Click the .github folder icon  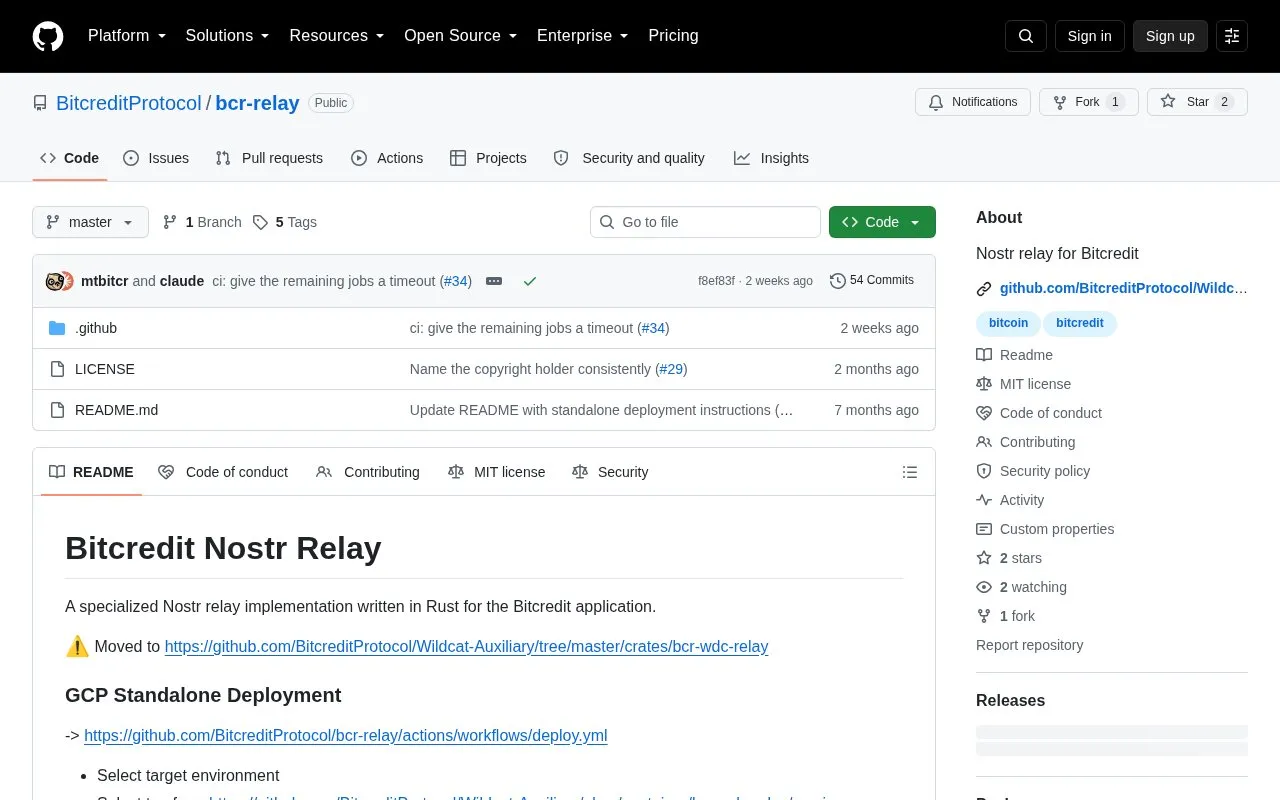[57, 328]
